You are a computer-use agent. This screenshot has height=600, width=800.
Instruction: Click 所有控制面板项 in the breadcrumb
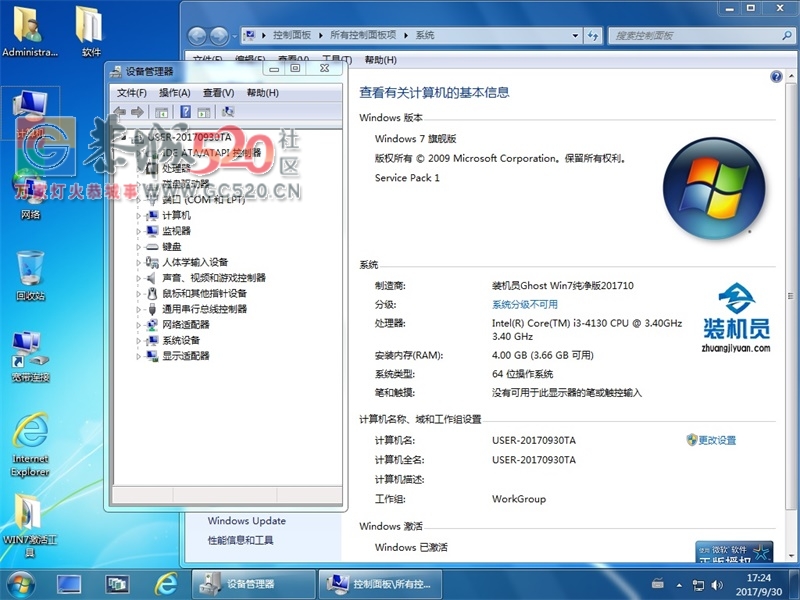[363, 35]
